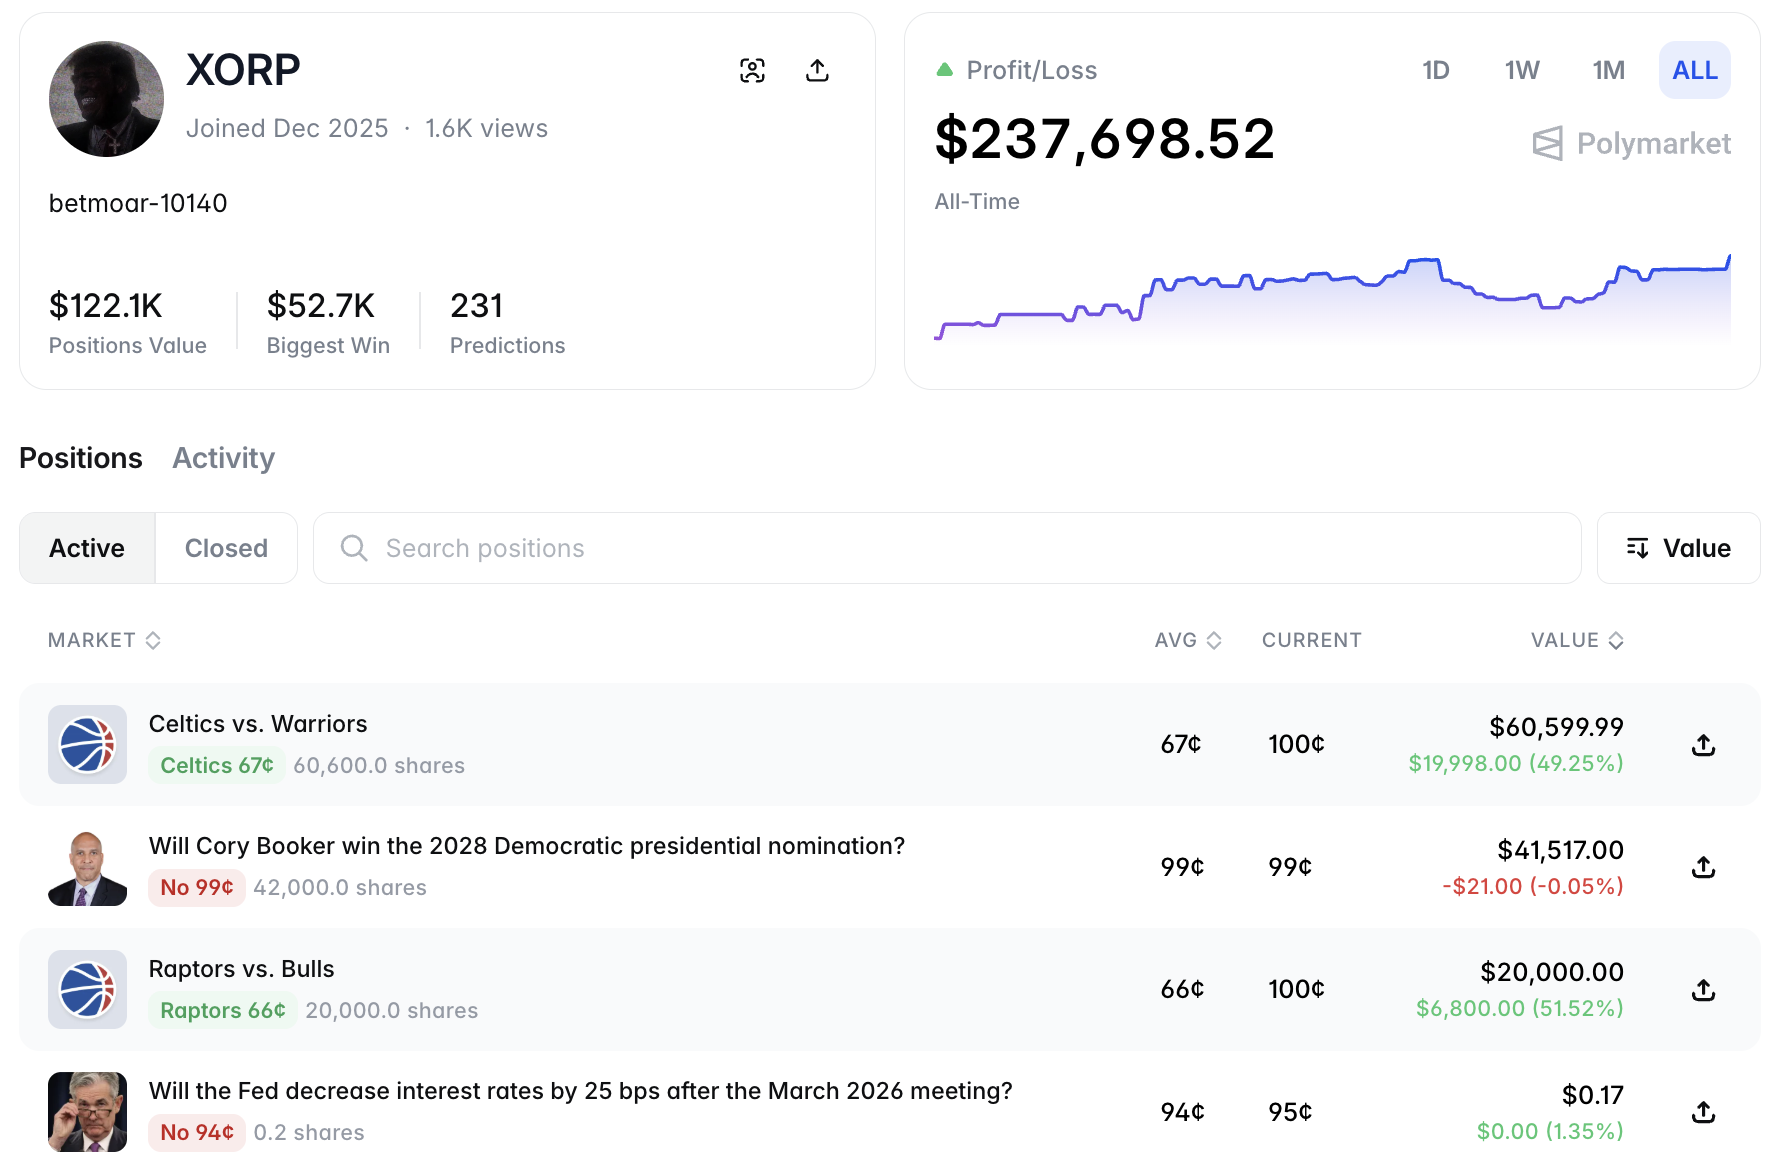Share the Fed interest rates position
This screenshot has width=1778, height=1172.
tap(1703, 1112)
